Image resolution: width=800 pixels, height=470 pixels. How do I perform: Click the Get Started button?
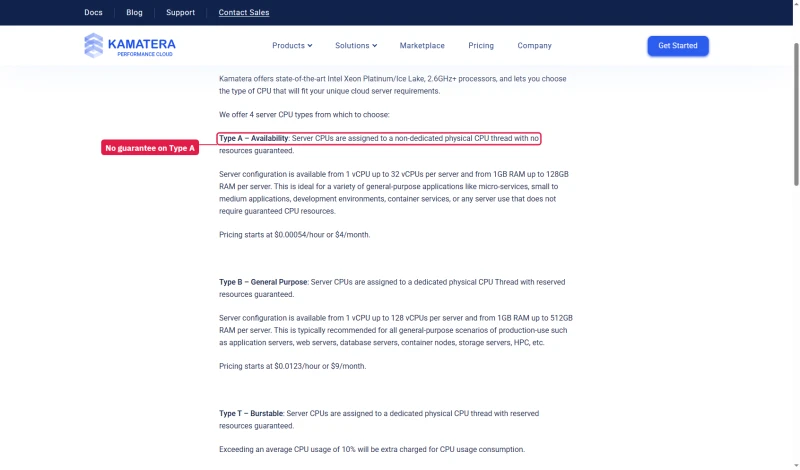click(678, 46)
